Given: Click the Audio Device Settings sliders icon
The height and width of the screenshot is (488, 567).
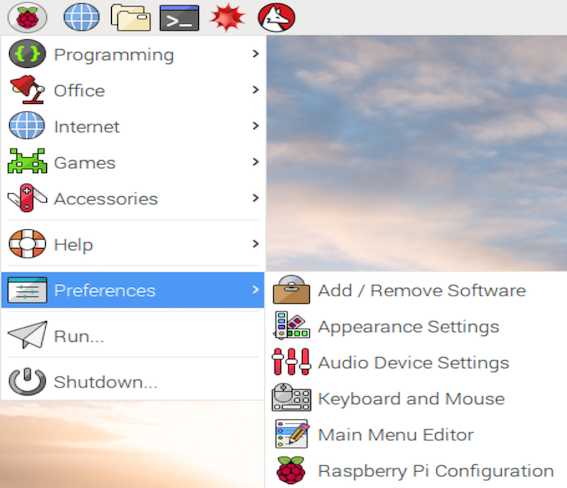Looking at the screenshot, I should [291, 361].
